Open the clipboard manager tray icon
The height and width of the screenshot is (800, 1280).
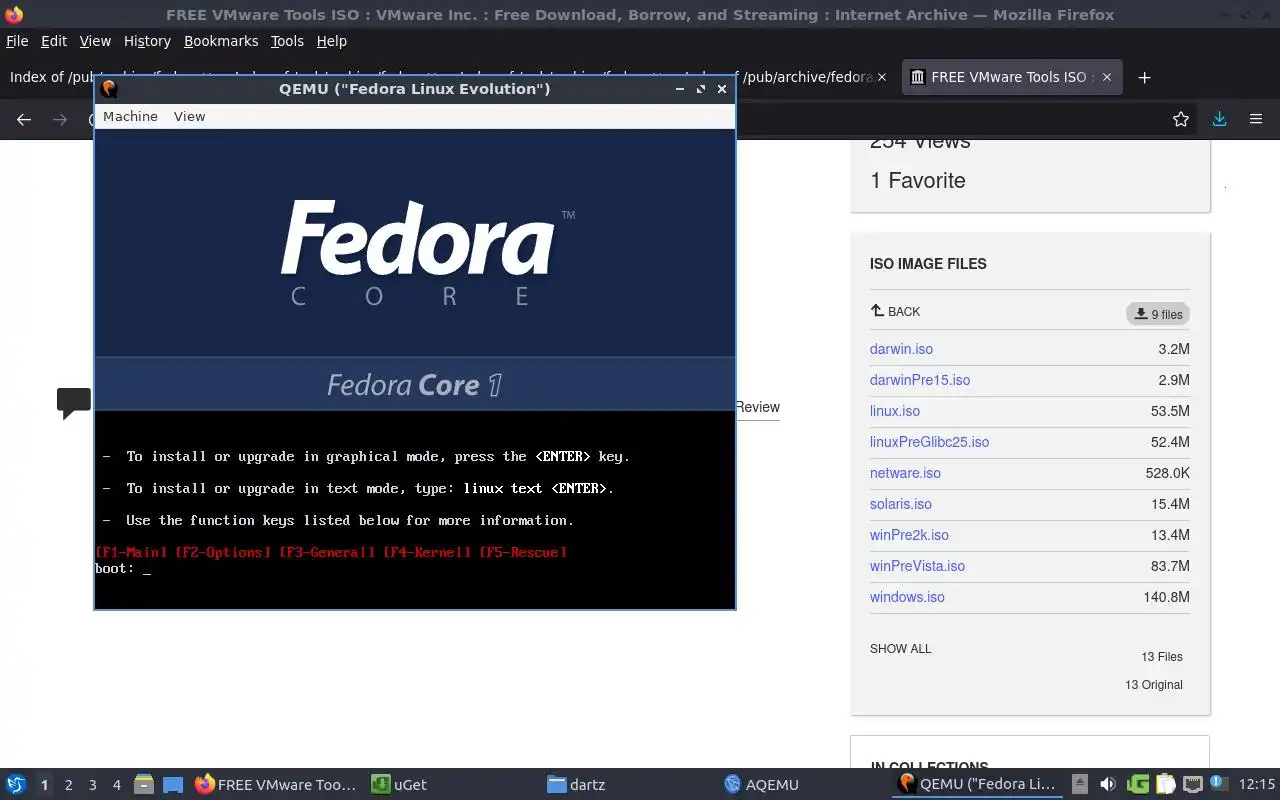click(1165, 784)
